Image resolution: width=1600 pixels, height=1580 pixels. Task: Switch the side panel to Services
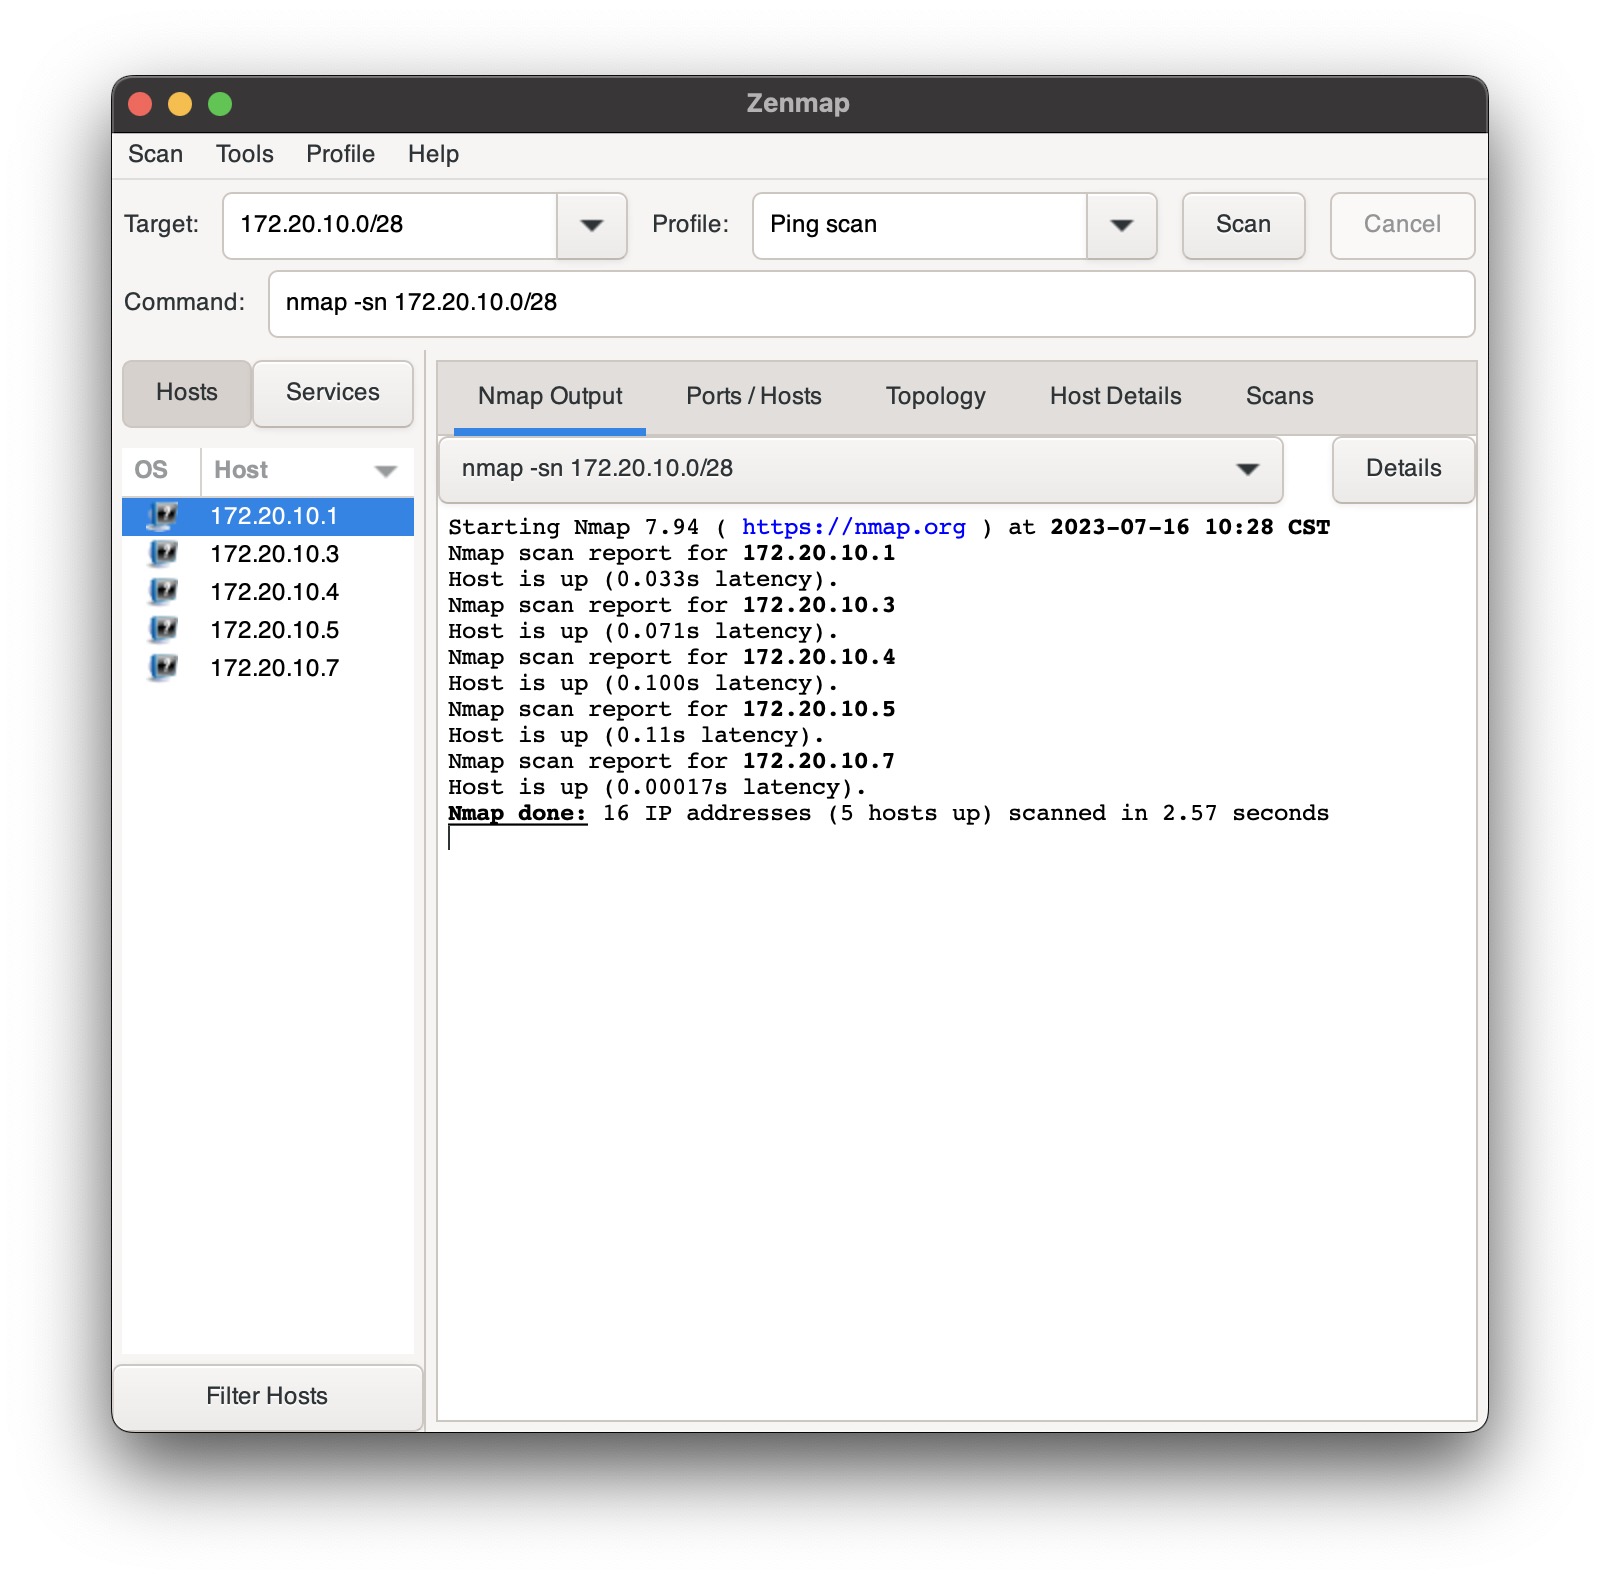[x=333, y=393]
